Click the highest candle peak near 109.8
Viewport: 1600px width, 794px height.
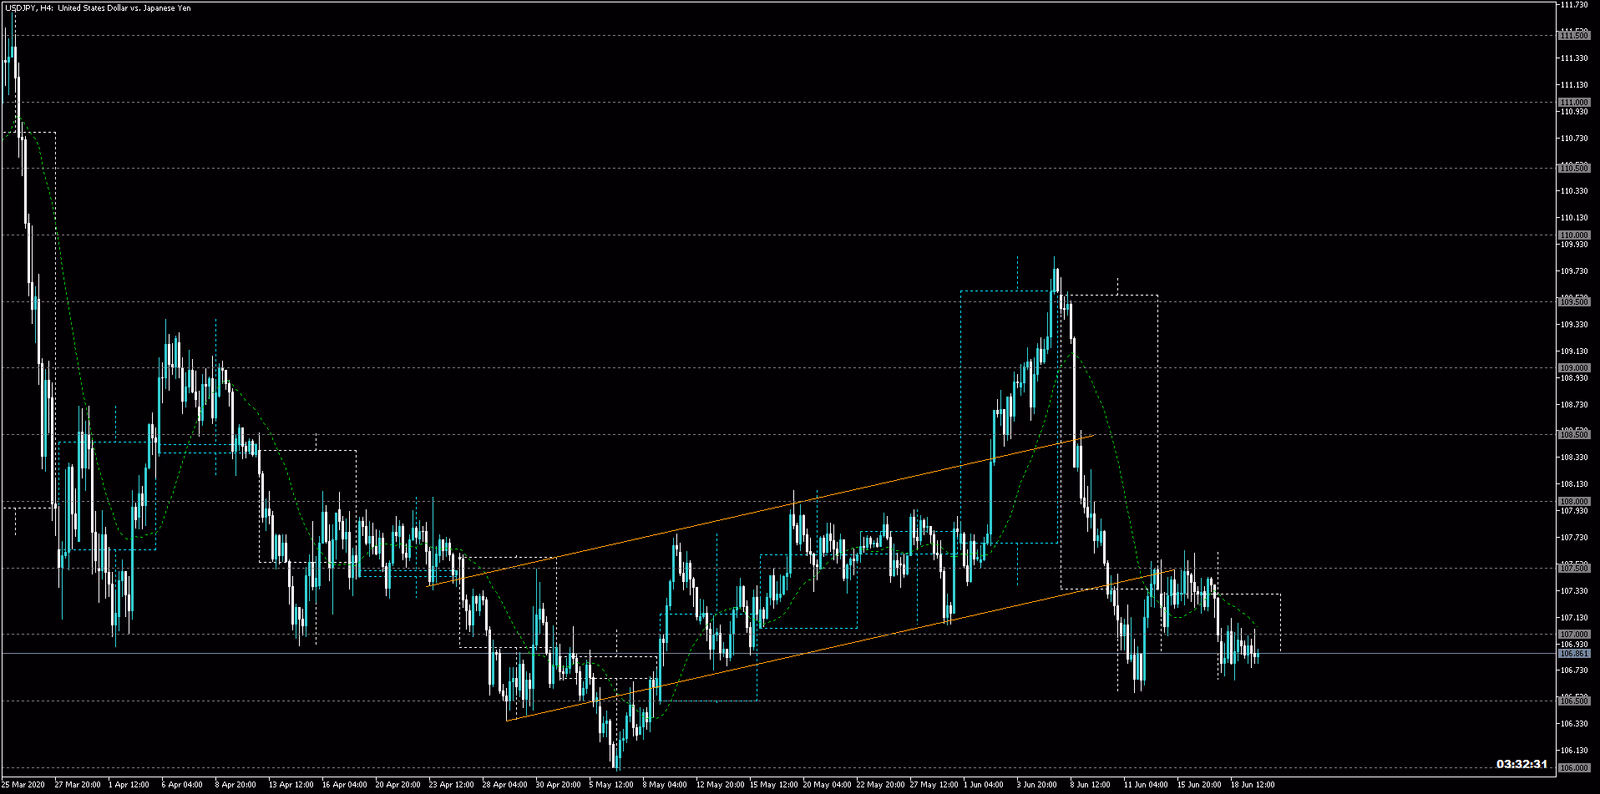1054,262
